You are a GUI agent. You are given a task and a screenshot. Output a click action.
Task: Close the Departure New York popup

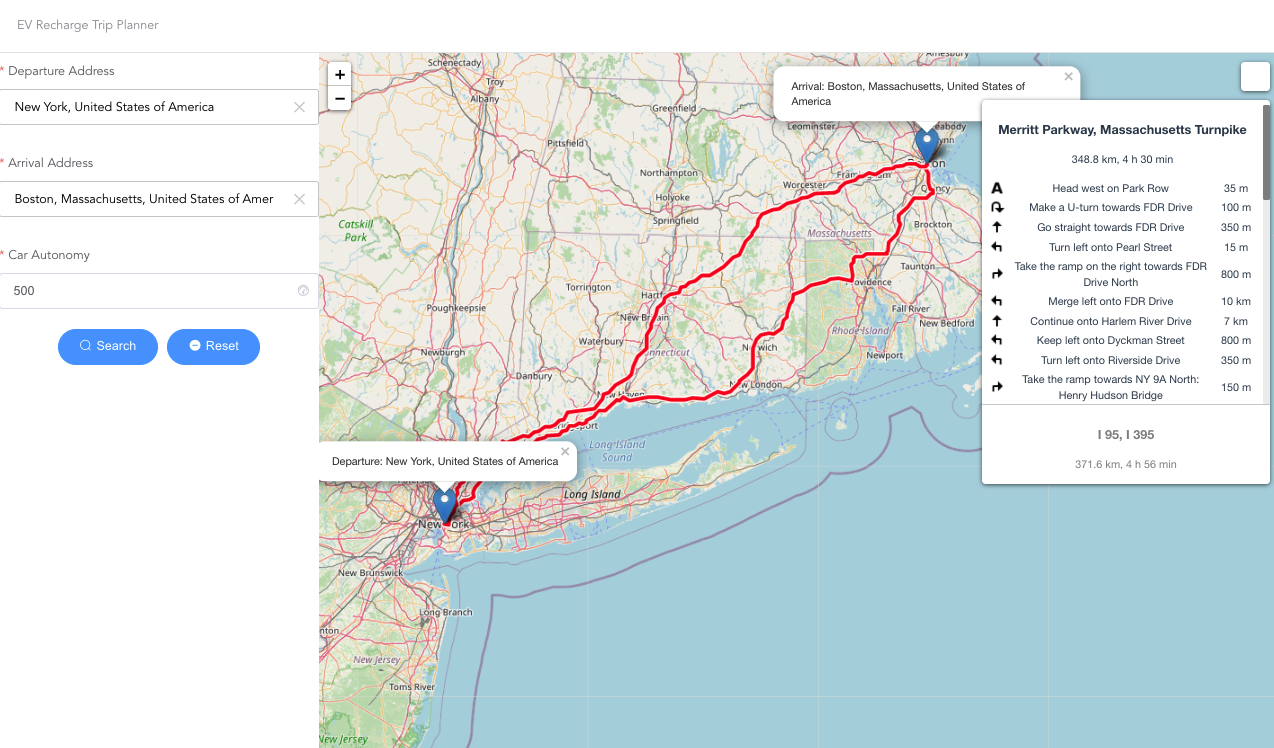(565, 451)
